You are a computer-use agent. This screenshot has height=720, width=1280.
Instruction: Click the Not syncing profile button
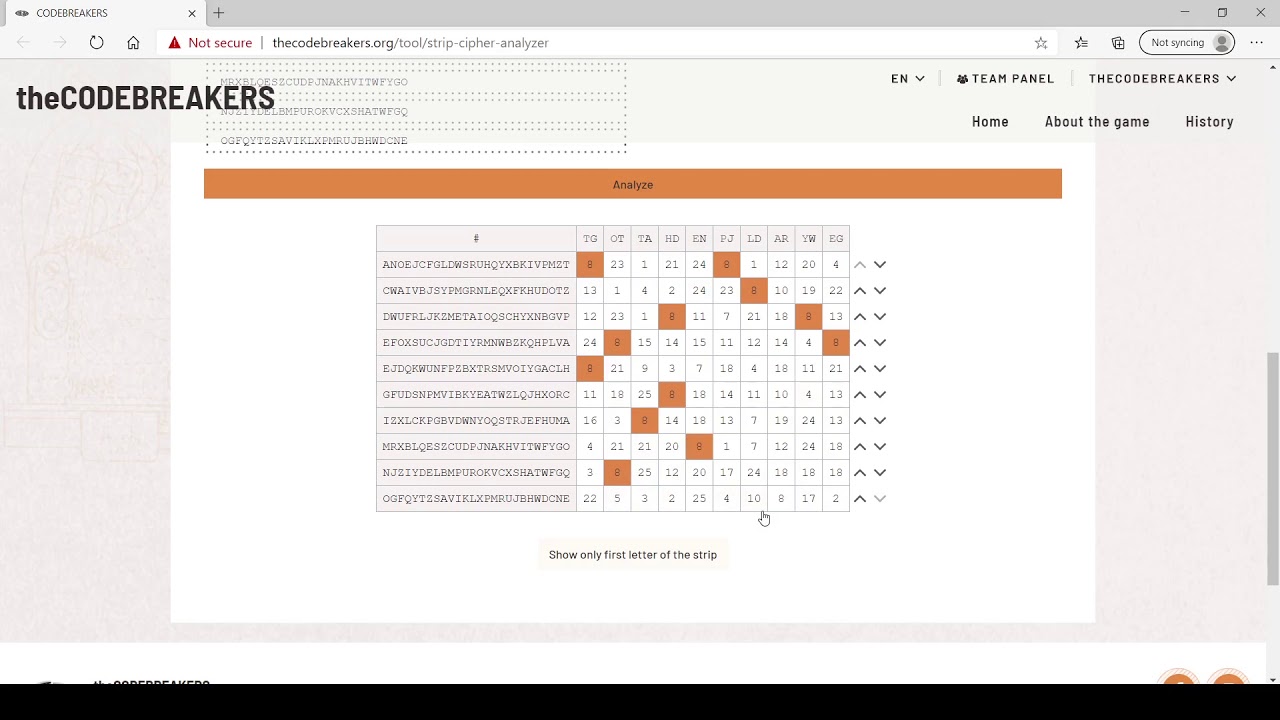(1187, 43)
